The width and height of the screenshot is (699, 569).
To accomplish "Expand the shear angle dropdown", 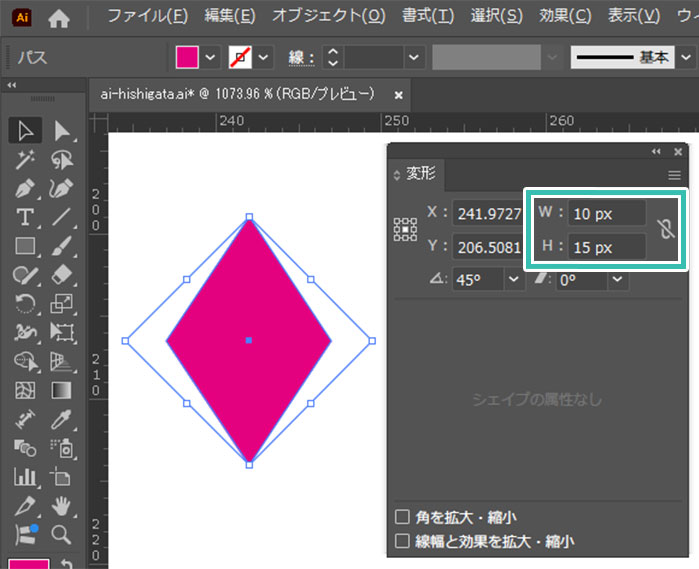I will pyautogui.click(x=617, y=280).
